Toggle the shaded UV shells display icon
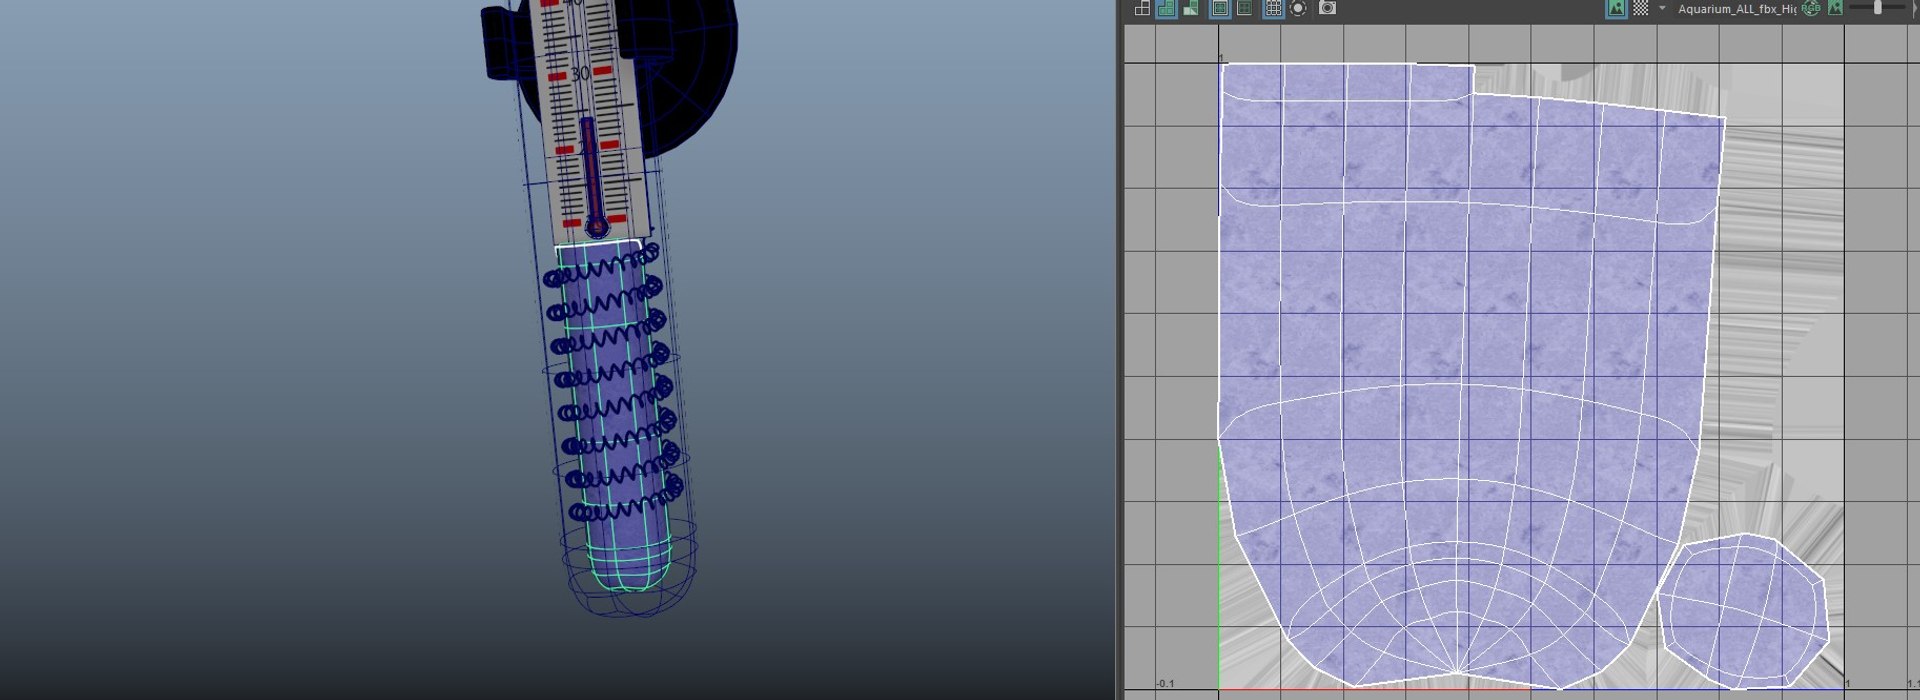Viewport: 1920px width, 700px height. tap(1166, 8)
